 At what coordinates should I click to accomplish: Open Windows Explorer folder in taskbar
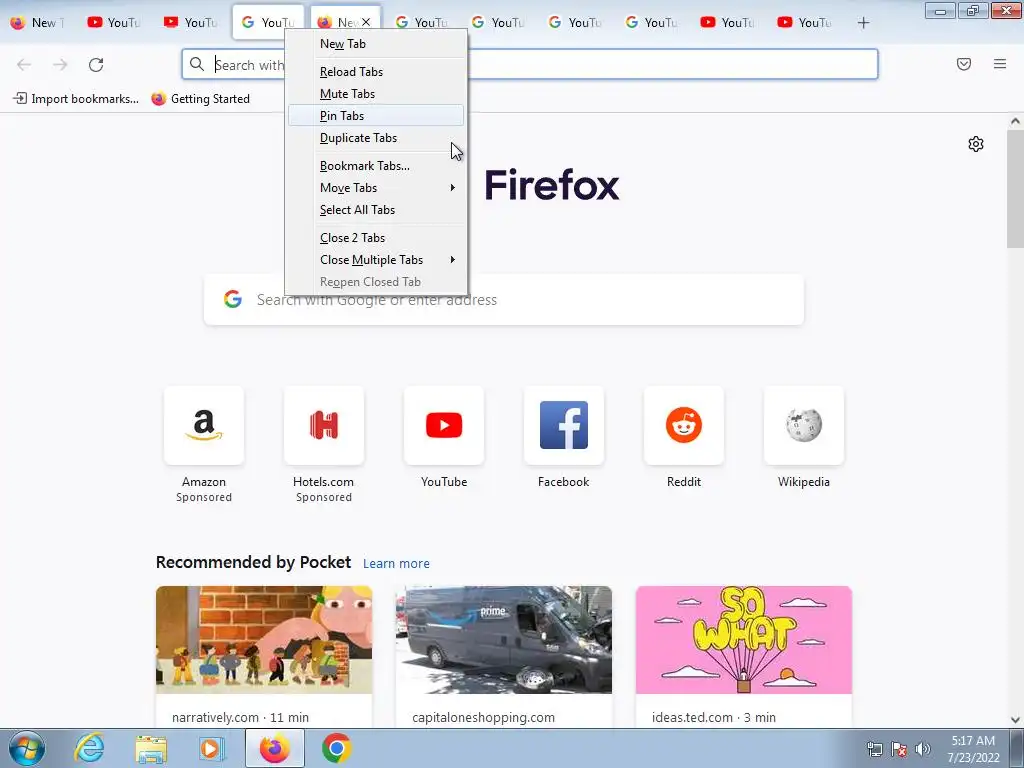coord(151,748)
